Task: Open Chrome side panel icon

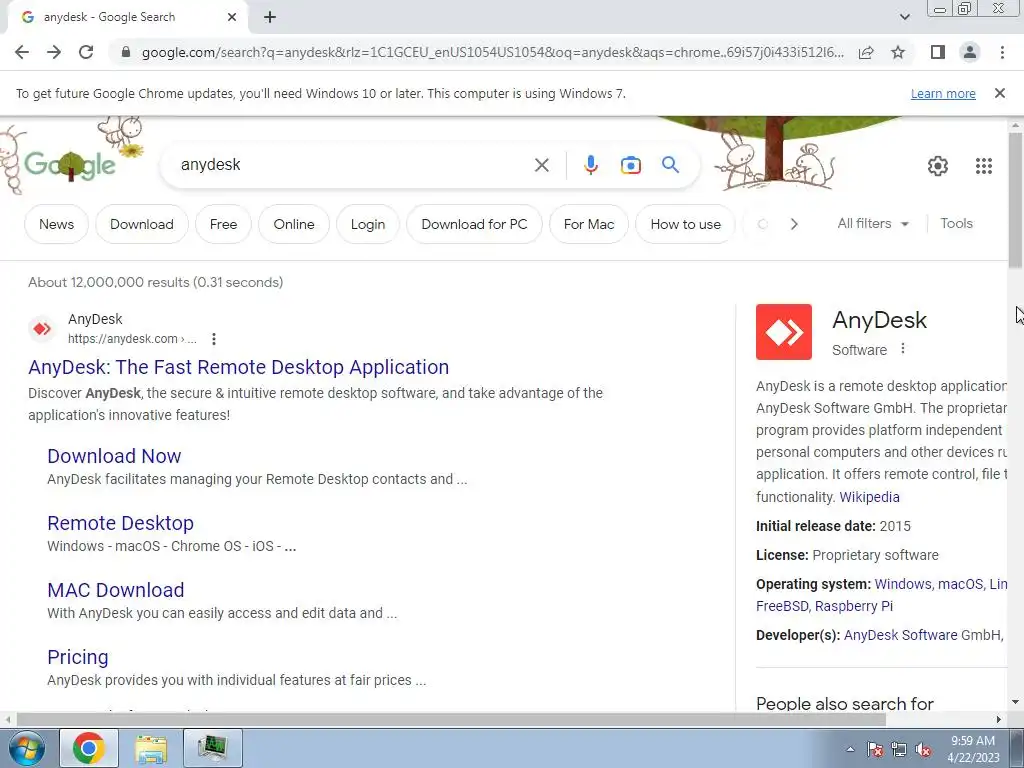Action: coord(938,52)
